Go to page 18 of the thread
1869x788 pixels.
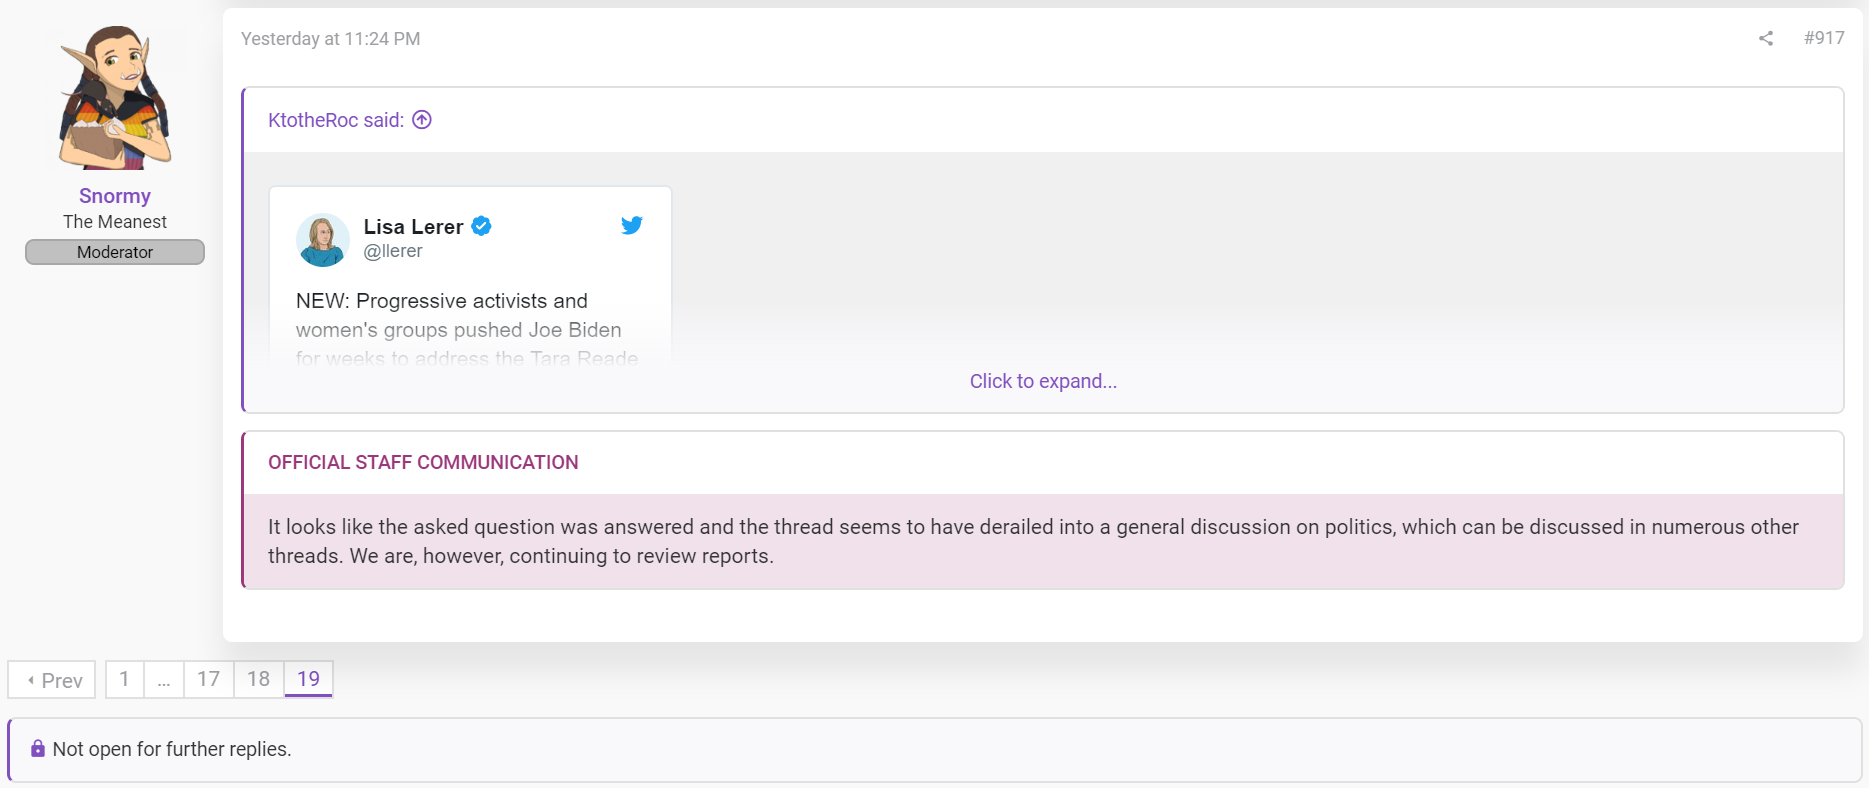[x=259, y=680]
